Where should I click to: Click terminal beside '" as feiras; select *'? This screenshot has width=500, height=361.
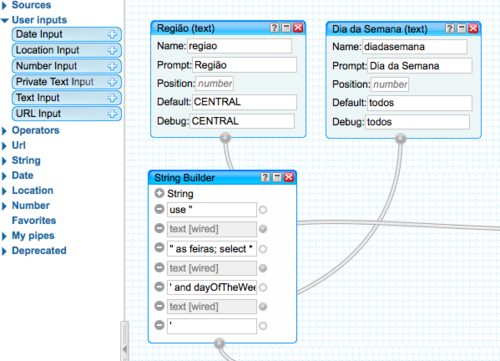click(263, 249)
